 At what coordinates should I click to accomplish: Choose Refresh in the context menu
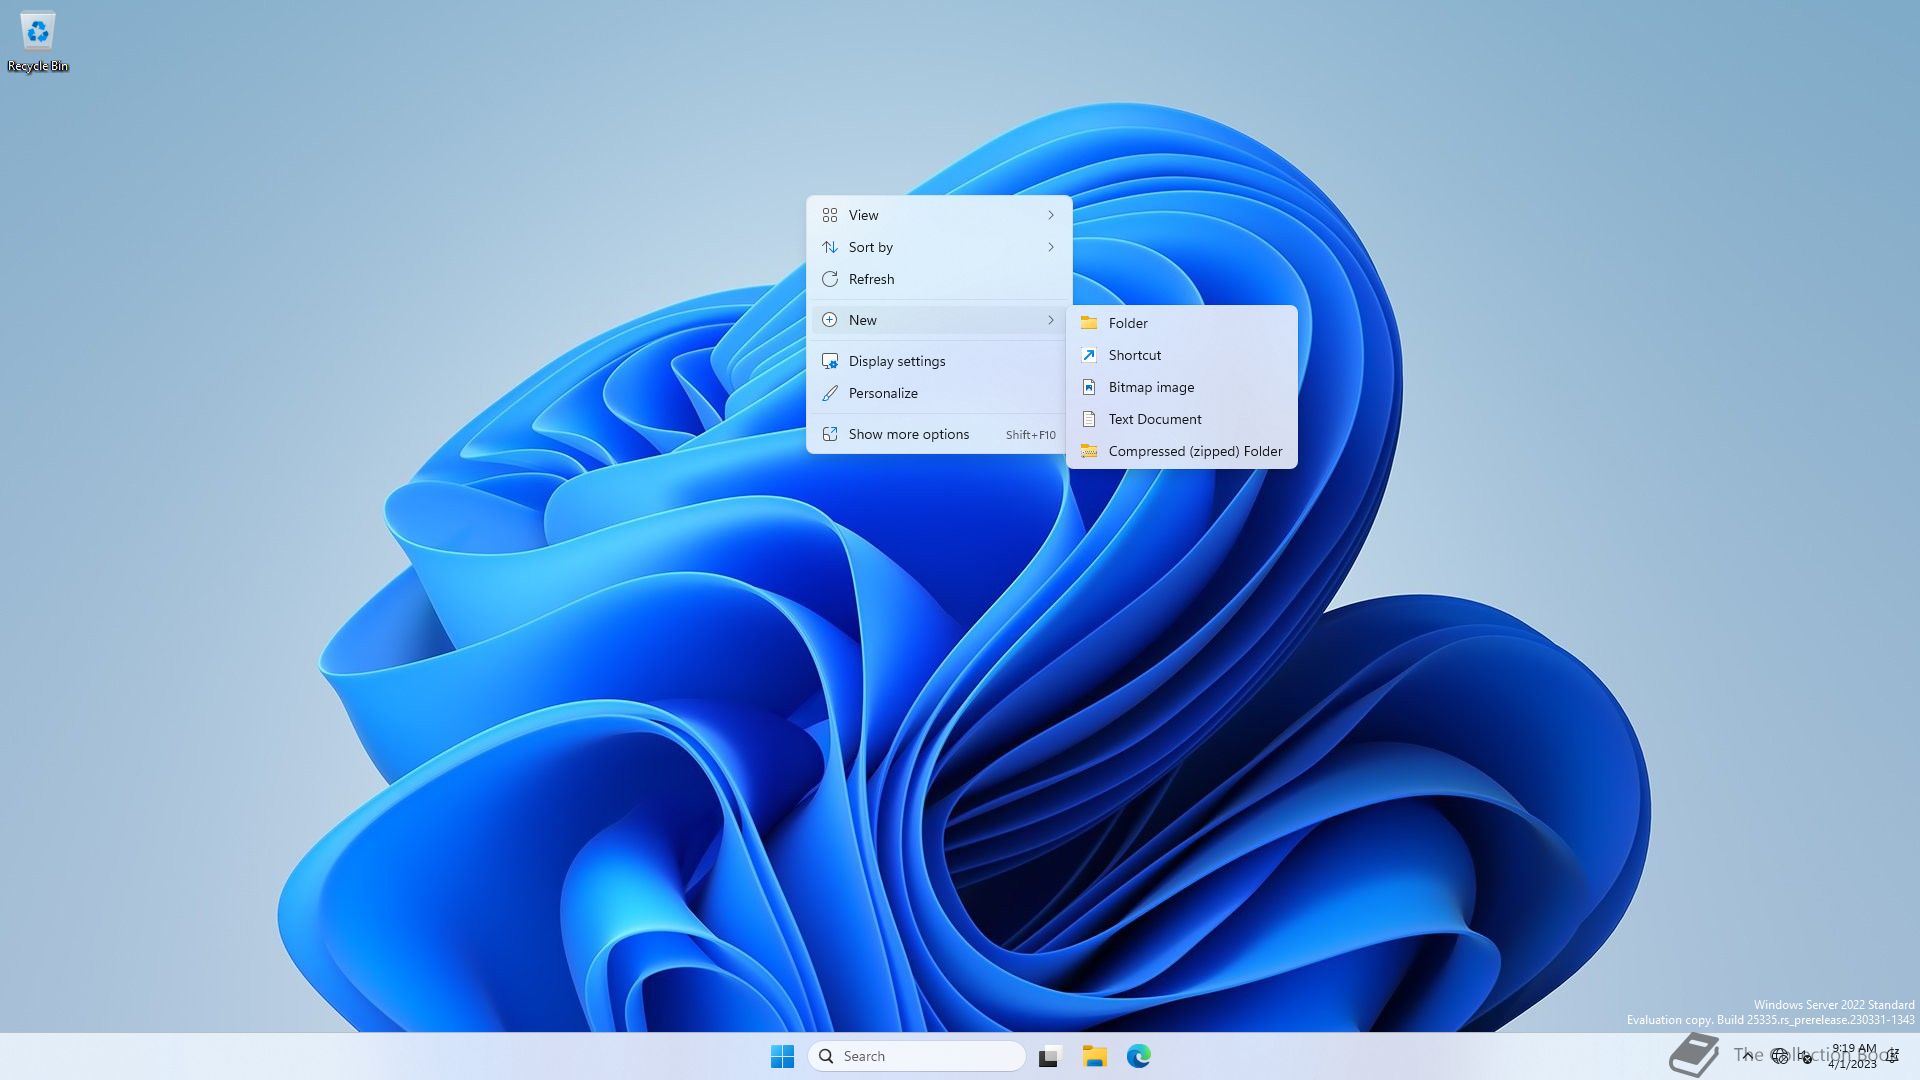(x=939, y=279)
